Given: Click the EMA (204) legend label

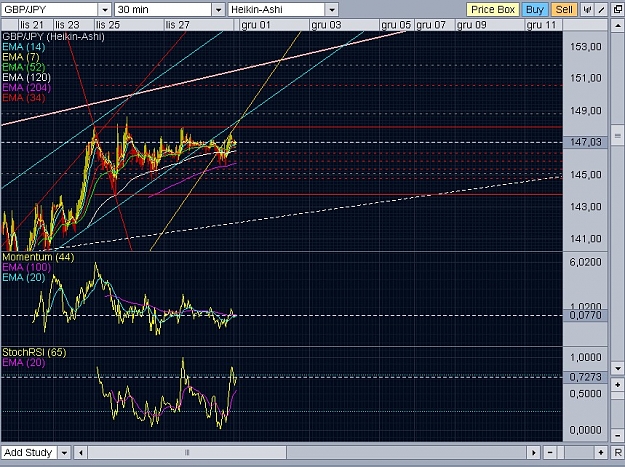Looking at the screenshot, I should click(27, 88).
